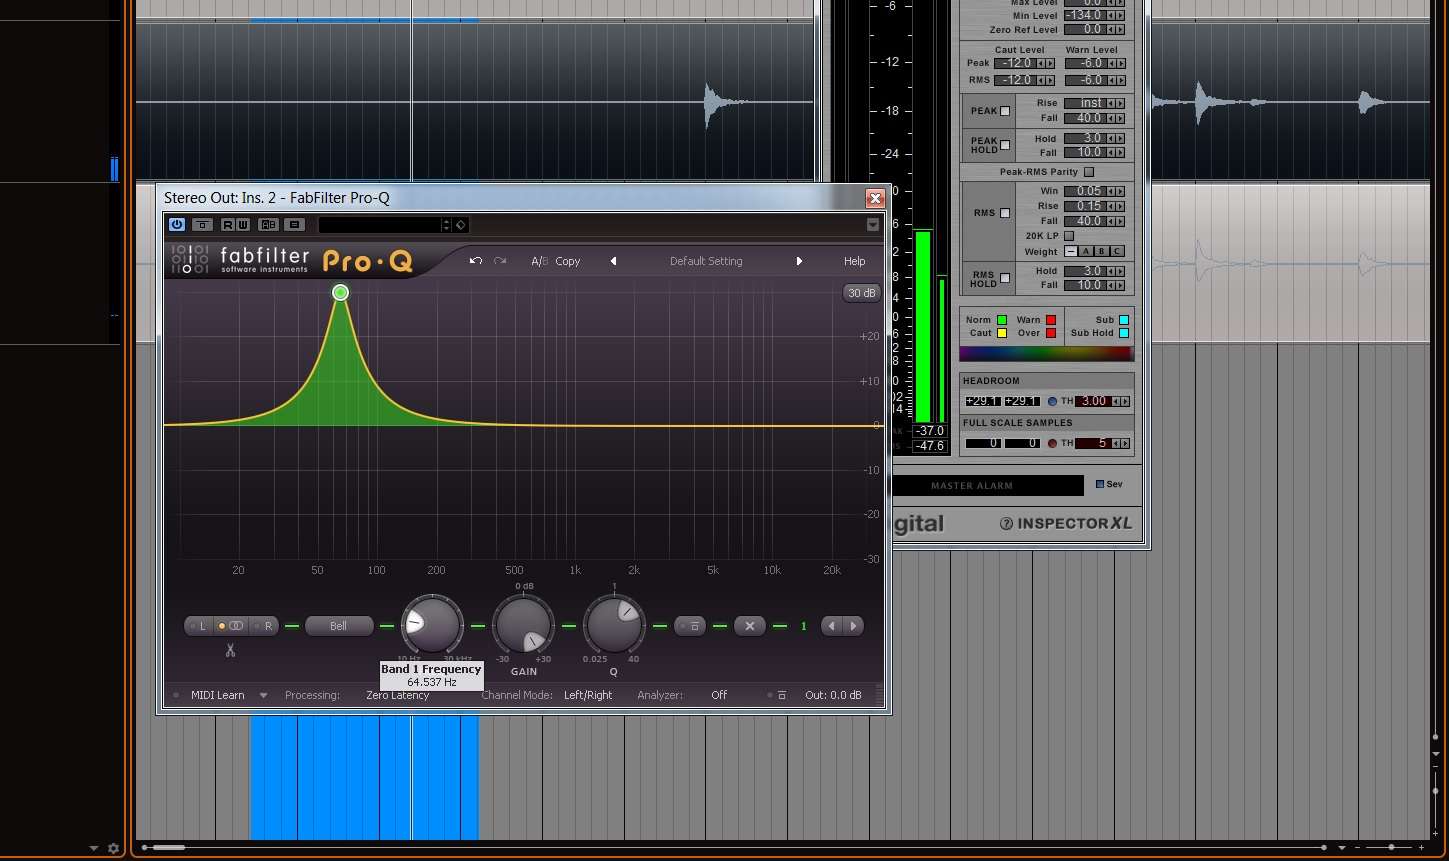1449x861 pixels.
Task: Open the Bell filter shape dropdown
Action: (339, 626)
